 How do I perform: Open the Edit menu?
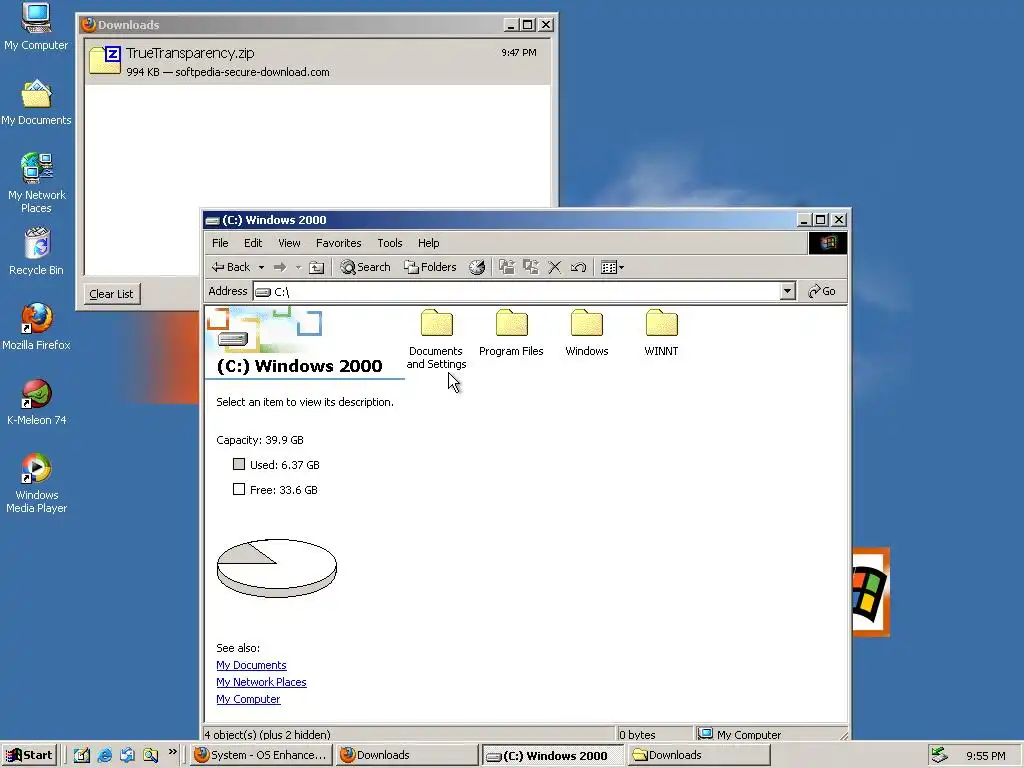click(x=253, y=243)
